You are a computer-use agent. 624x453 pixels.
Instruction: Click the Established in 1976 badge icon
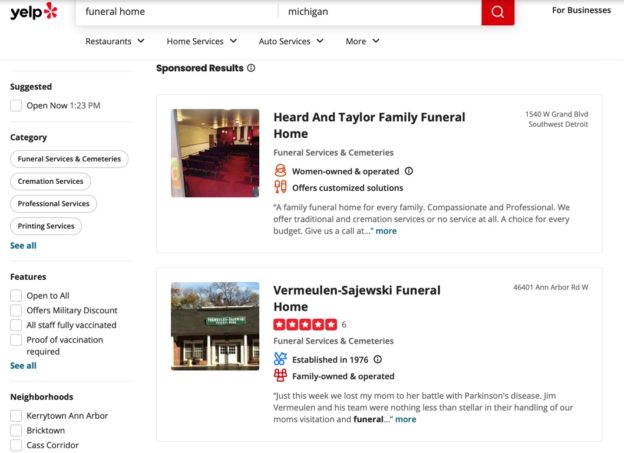pyautogui.click(x=280, y=359)
